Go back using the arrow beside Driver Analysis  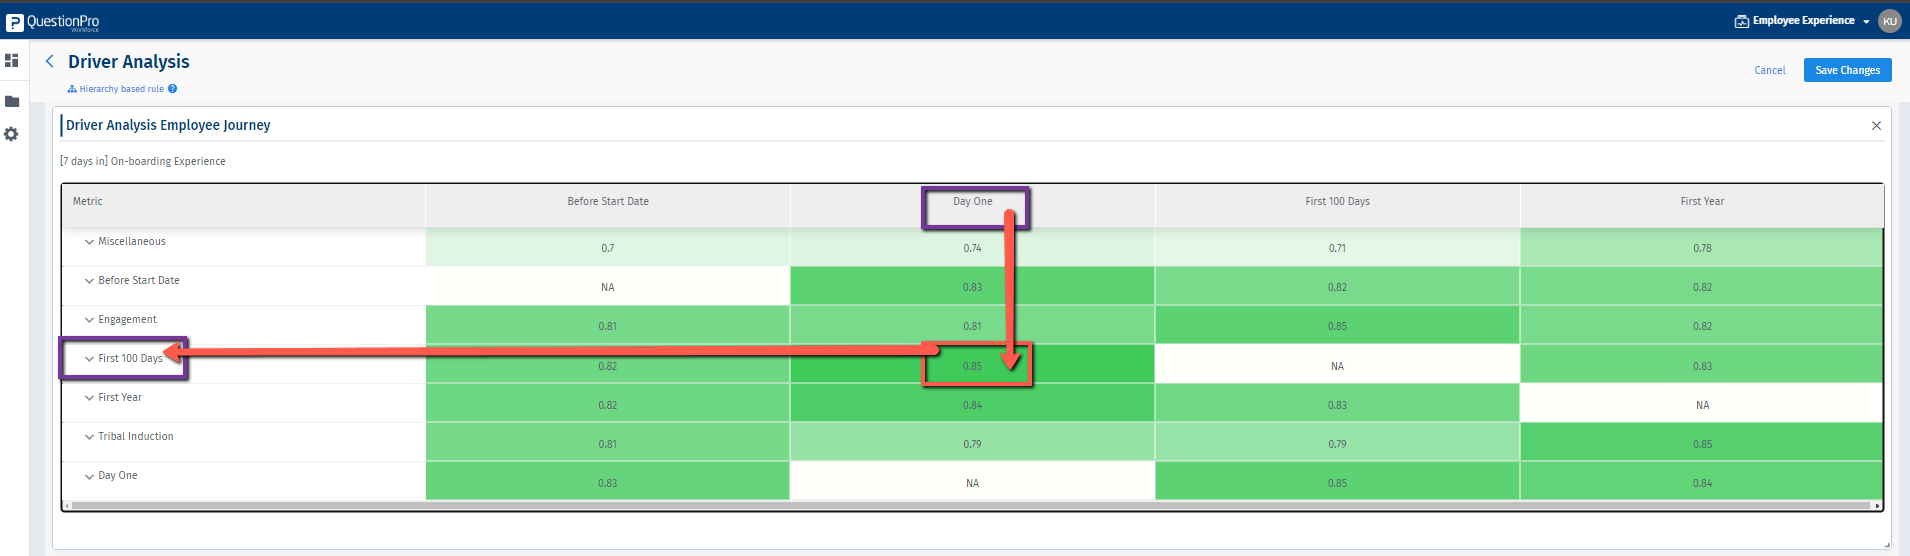tap(50, 61)
